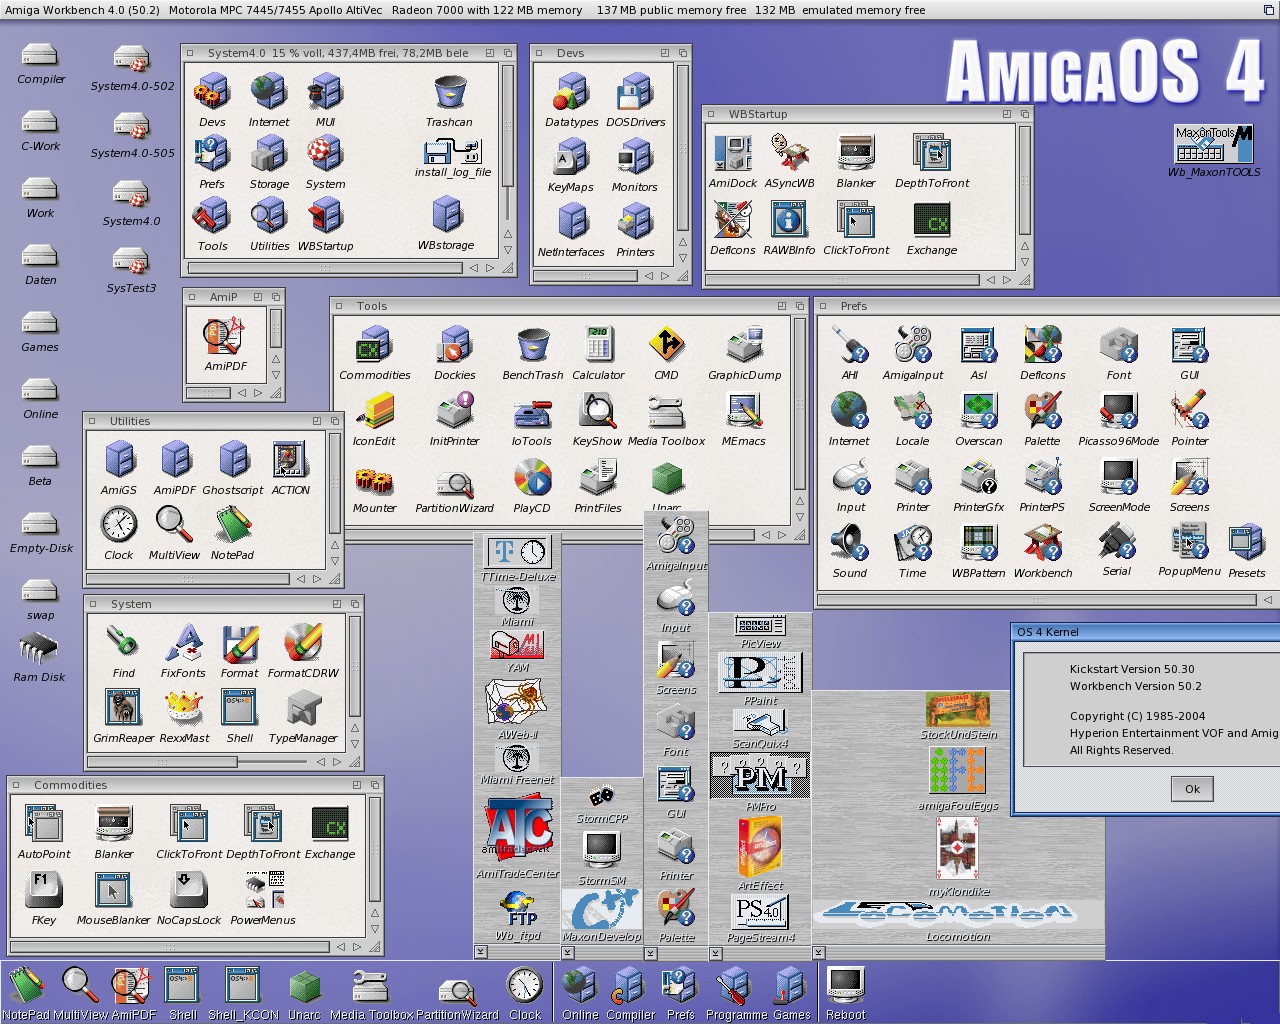Click the Tools window title bar
This screenshot has height=1024, width=1280.
click(x=570, y=306)
